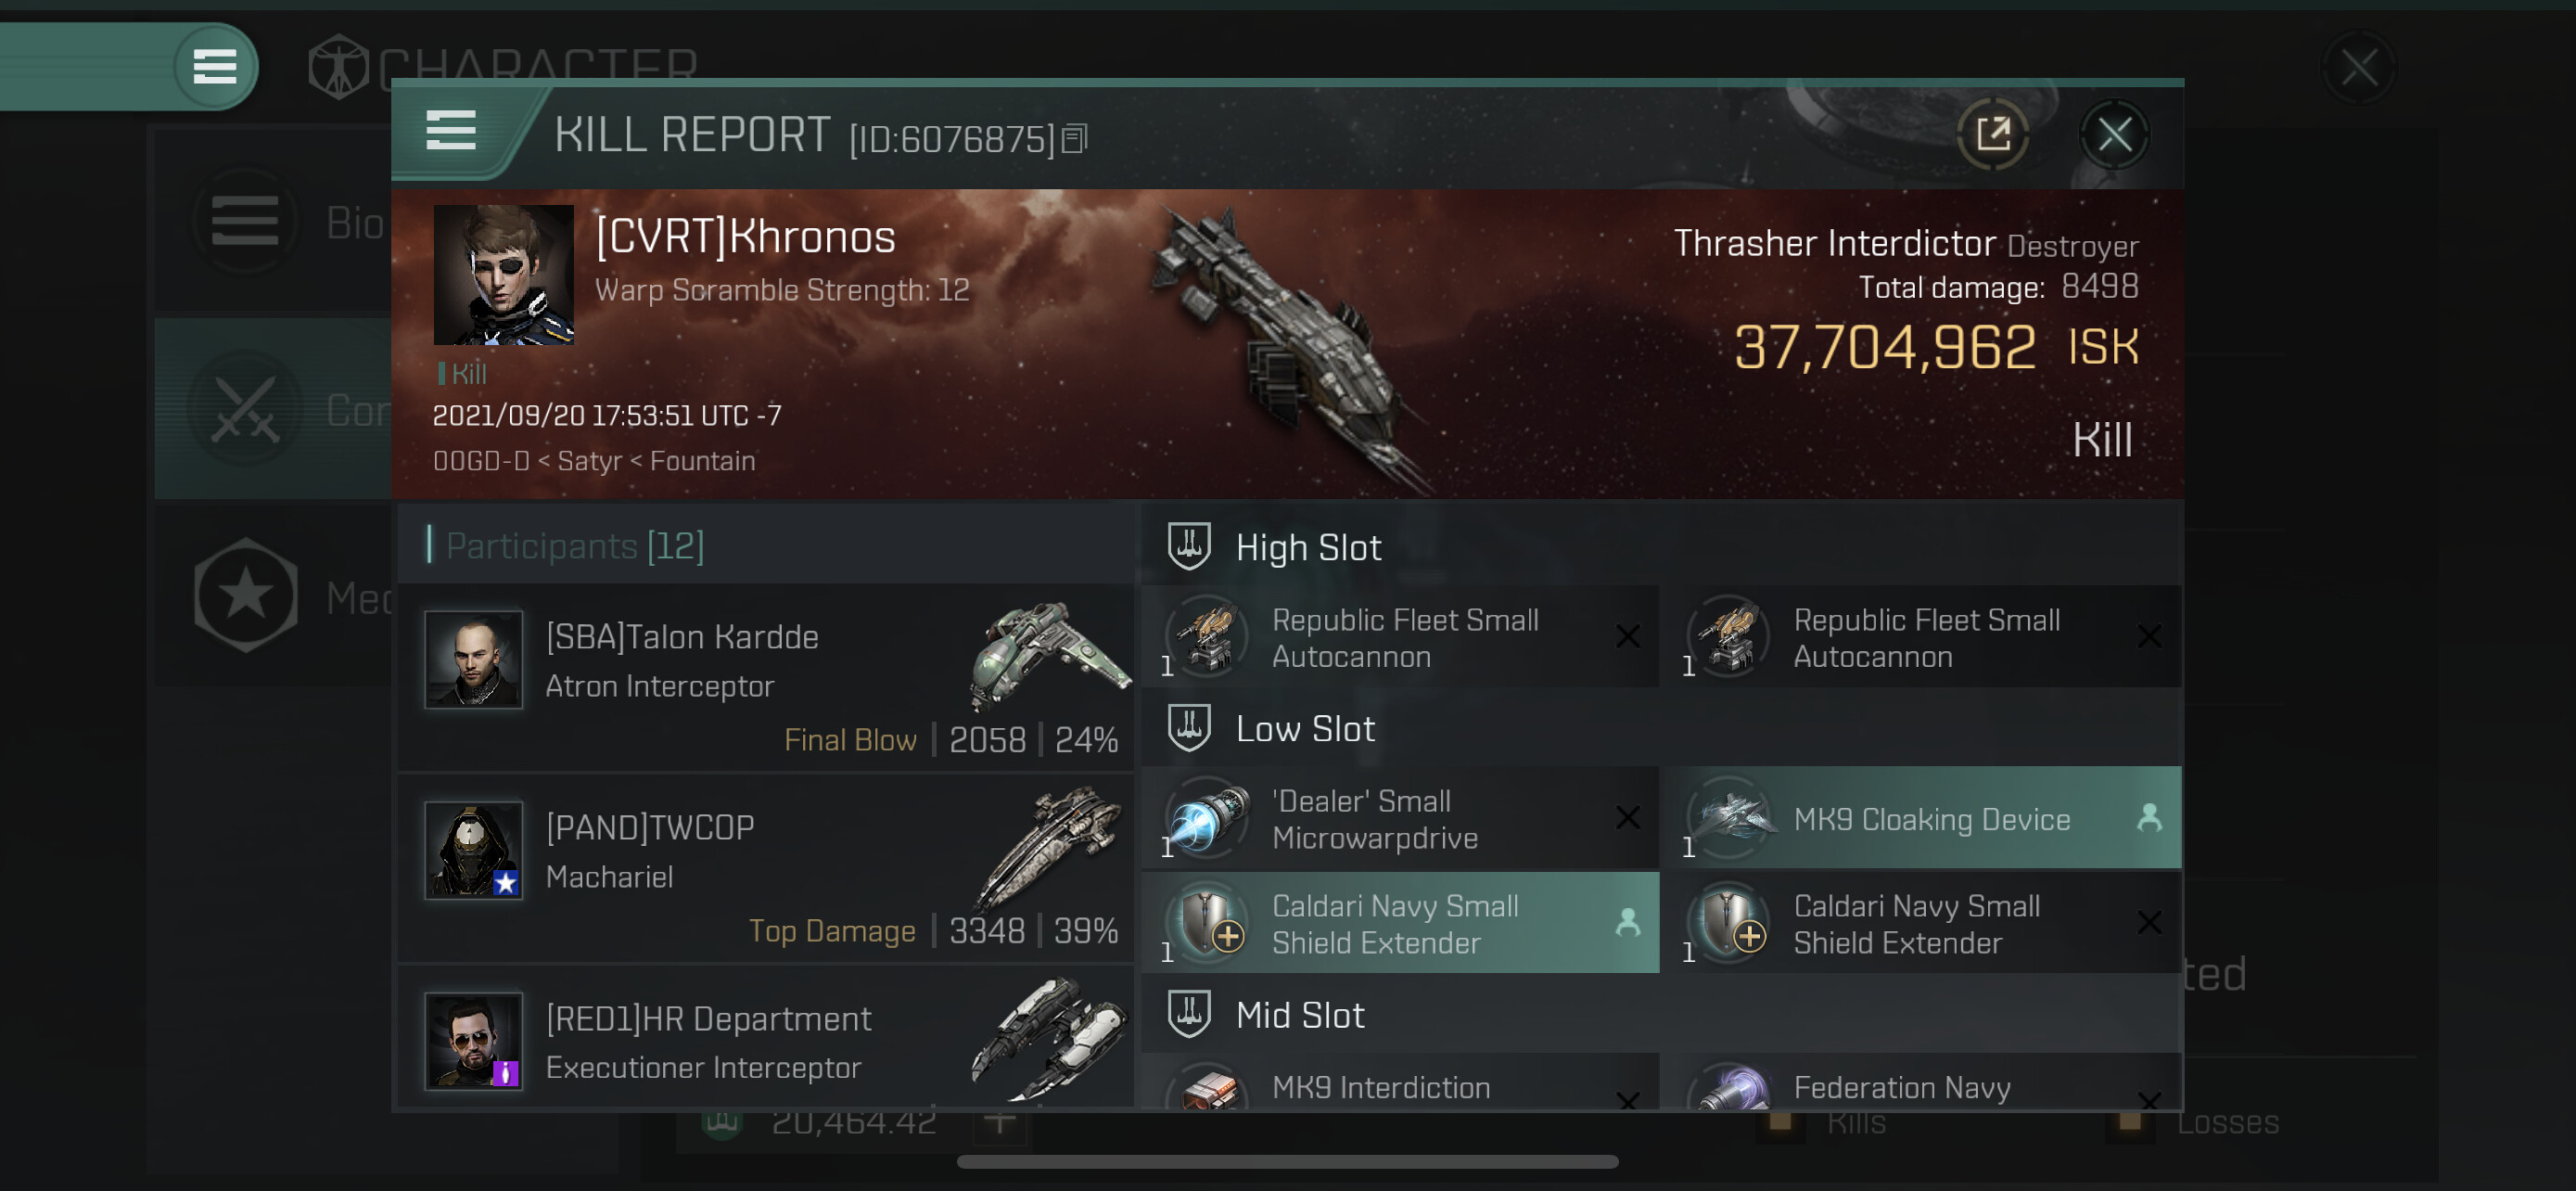The image size is (2576, 1191).
Task: Click the share kill report icon
Action: pos(1993,134)
